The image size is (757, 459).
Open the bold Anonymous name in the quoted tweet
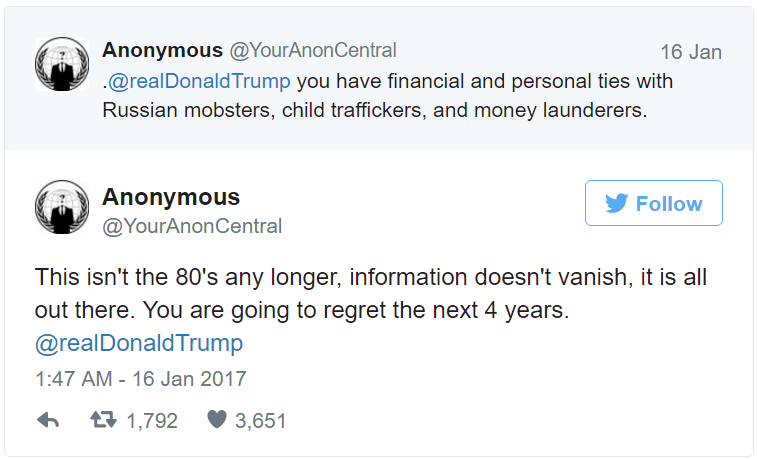coord(162,50)
